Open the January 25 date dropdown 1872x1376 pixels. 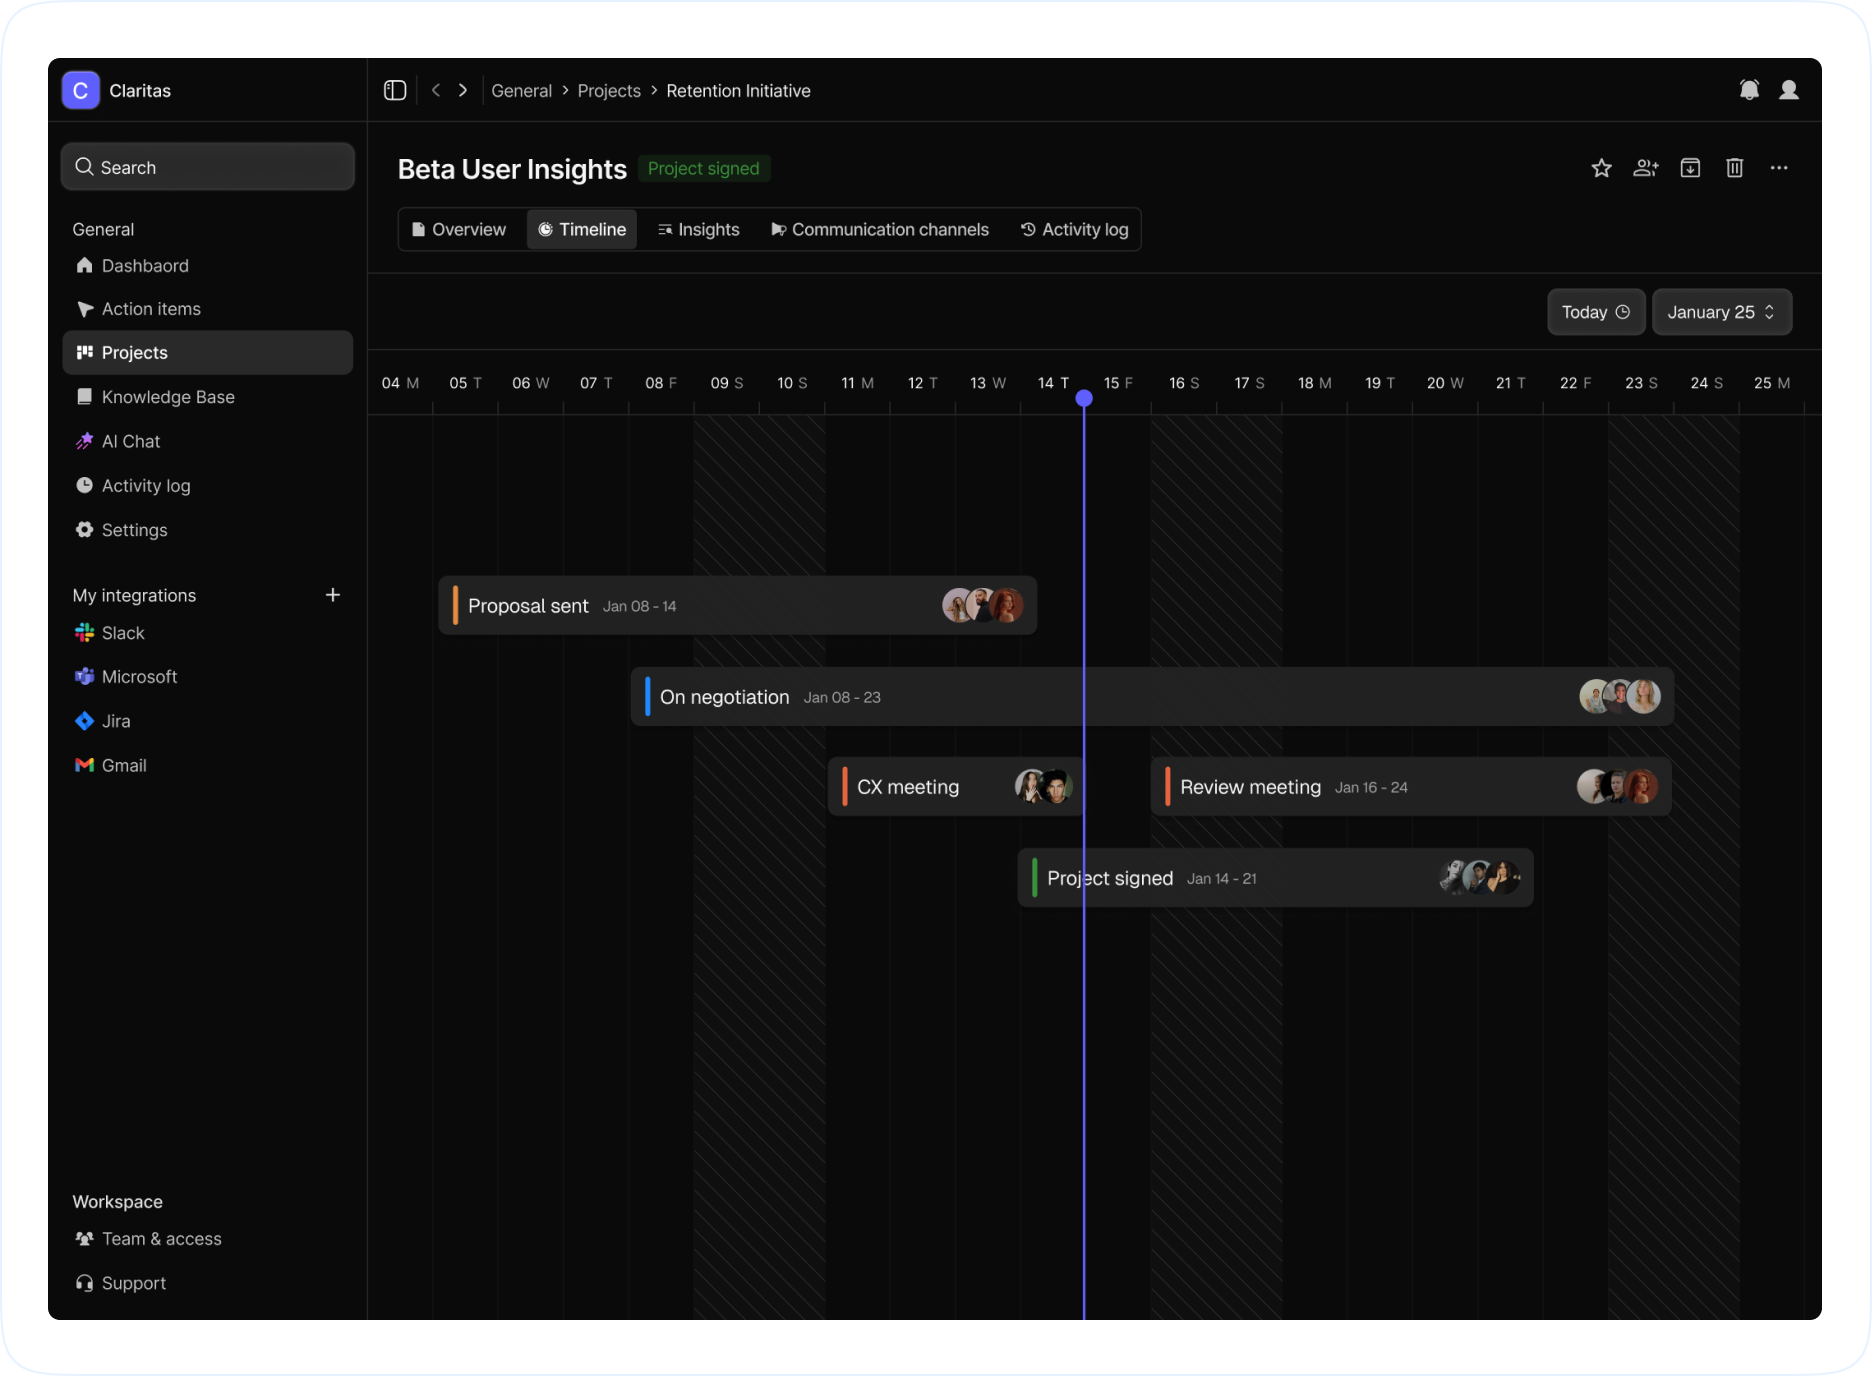(x=1721, y=312)
